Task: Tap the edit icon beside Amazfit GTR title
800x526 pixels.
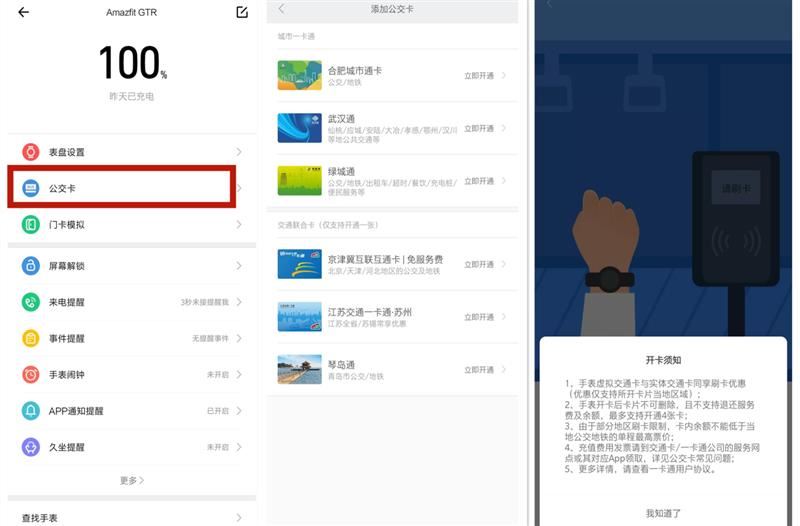Action: [x=242, y=12]
